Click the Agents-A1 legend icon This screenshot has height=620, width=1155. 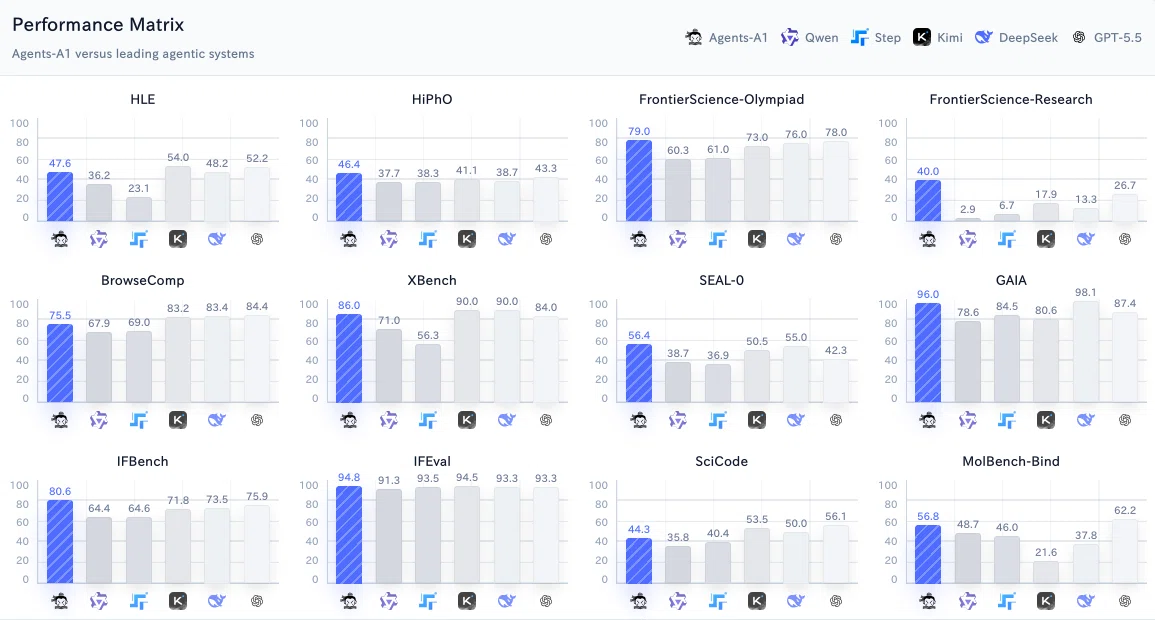click(x=693, y=38)
